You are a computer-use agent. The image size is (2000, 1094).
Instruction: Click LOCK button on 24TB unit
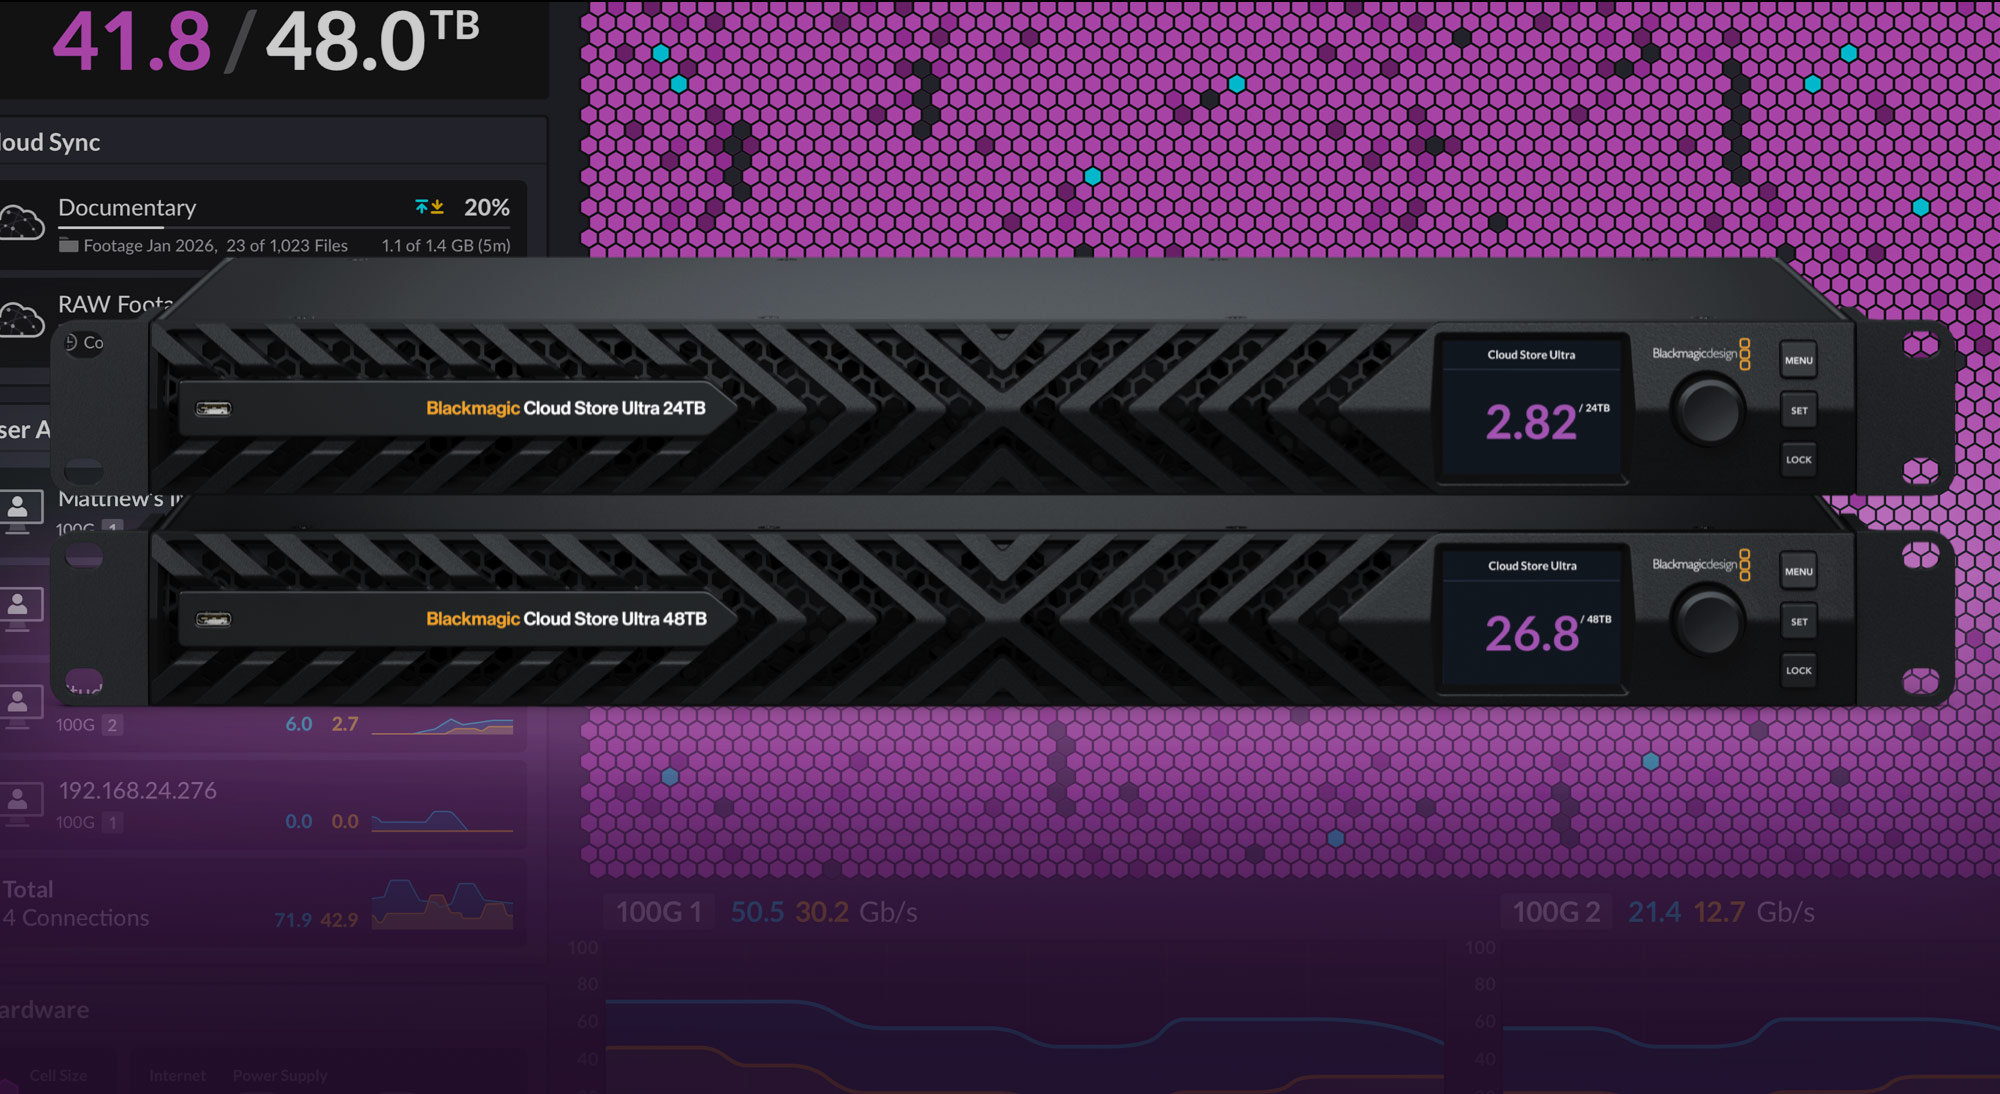[x=1798, y=460]
